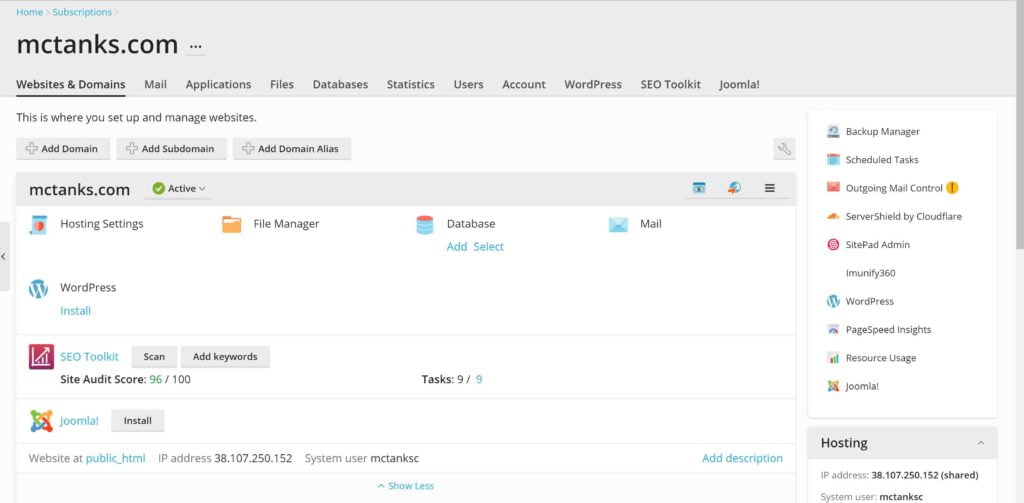Collapse the Hosting panel chevron
The height and width of the screenshot is (503, 1024).
(x=981, y=443)
